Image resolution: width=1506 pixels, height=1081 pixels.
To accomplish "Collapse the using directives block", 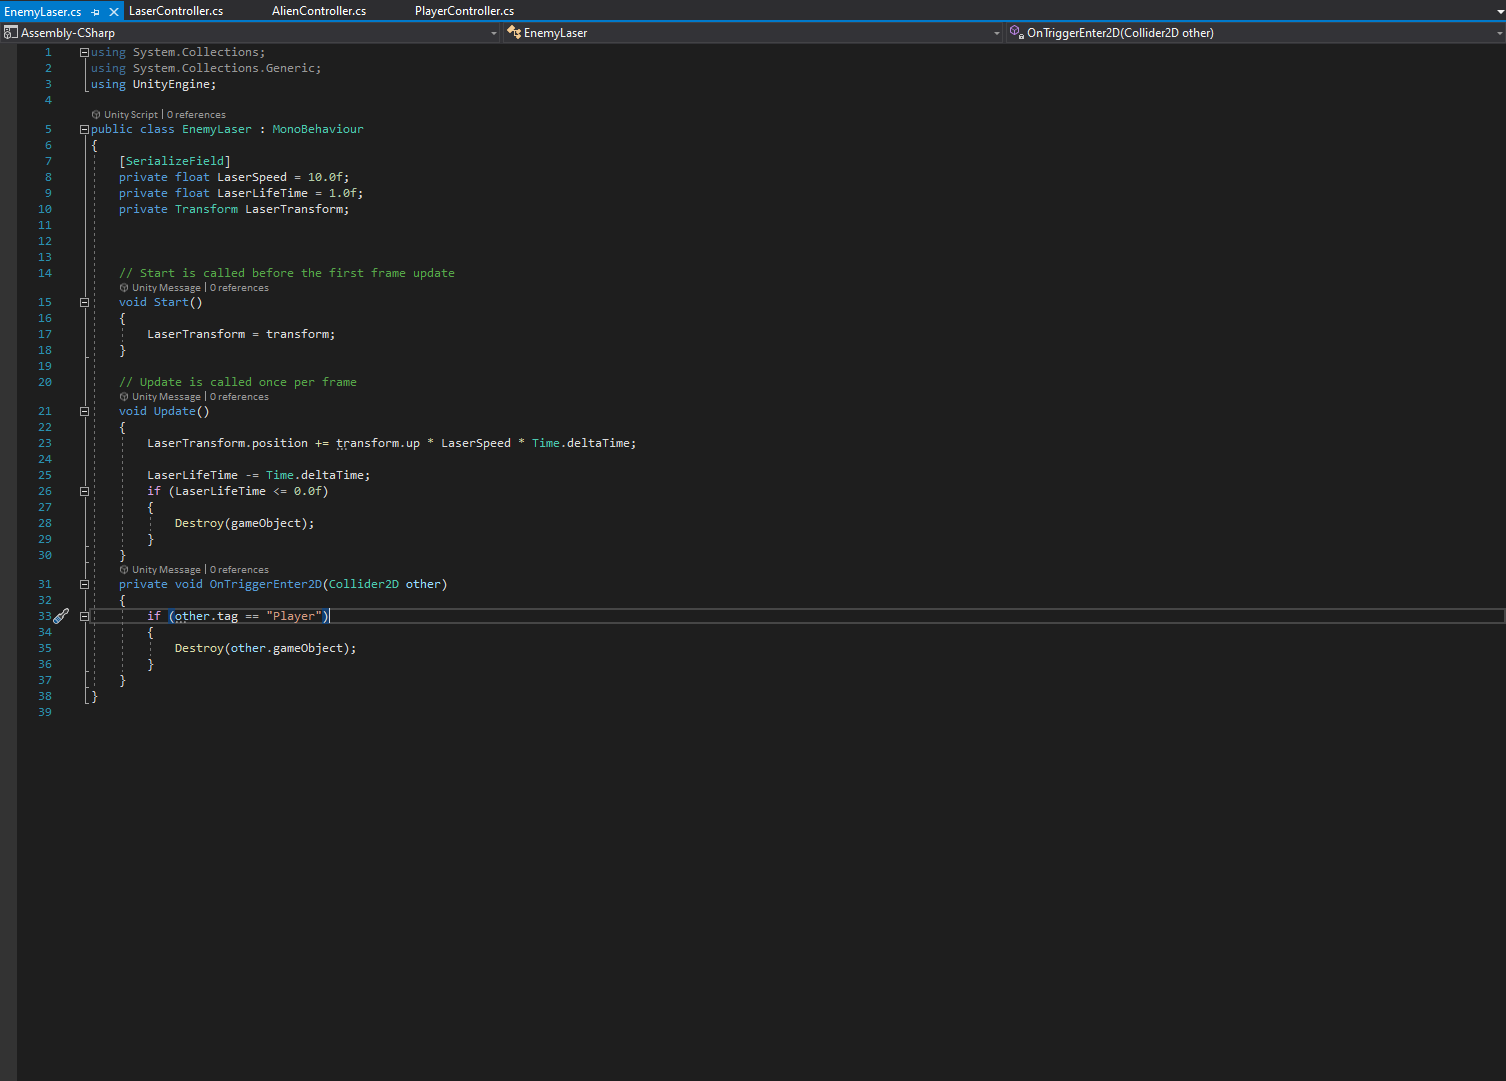I will pyautogui.click(x=84, y=52).
